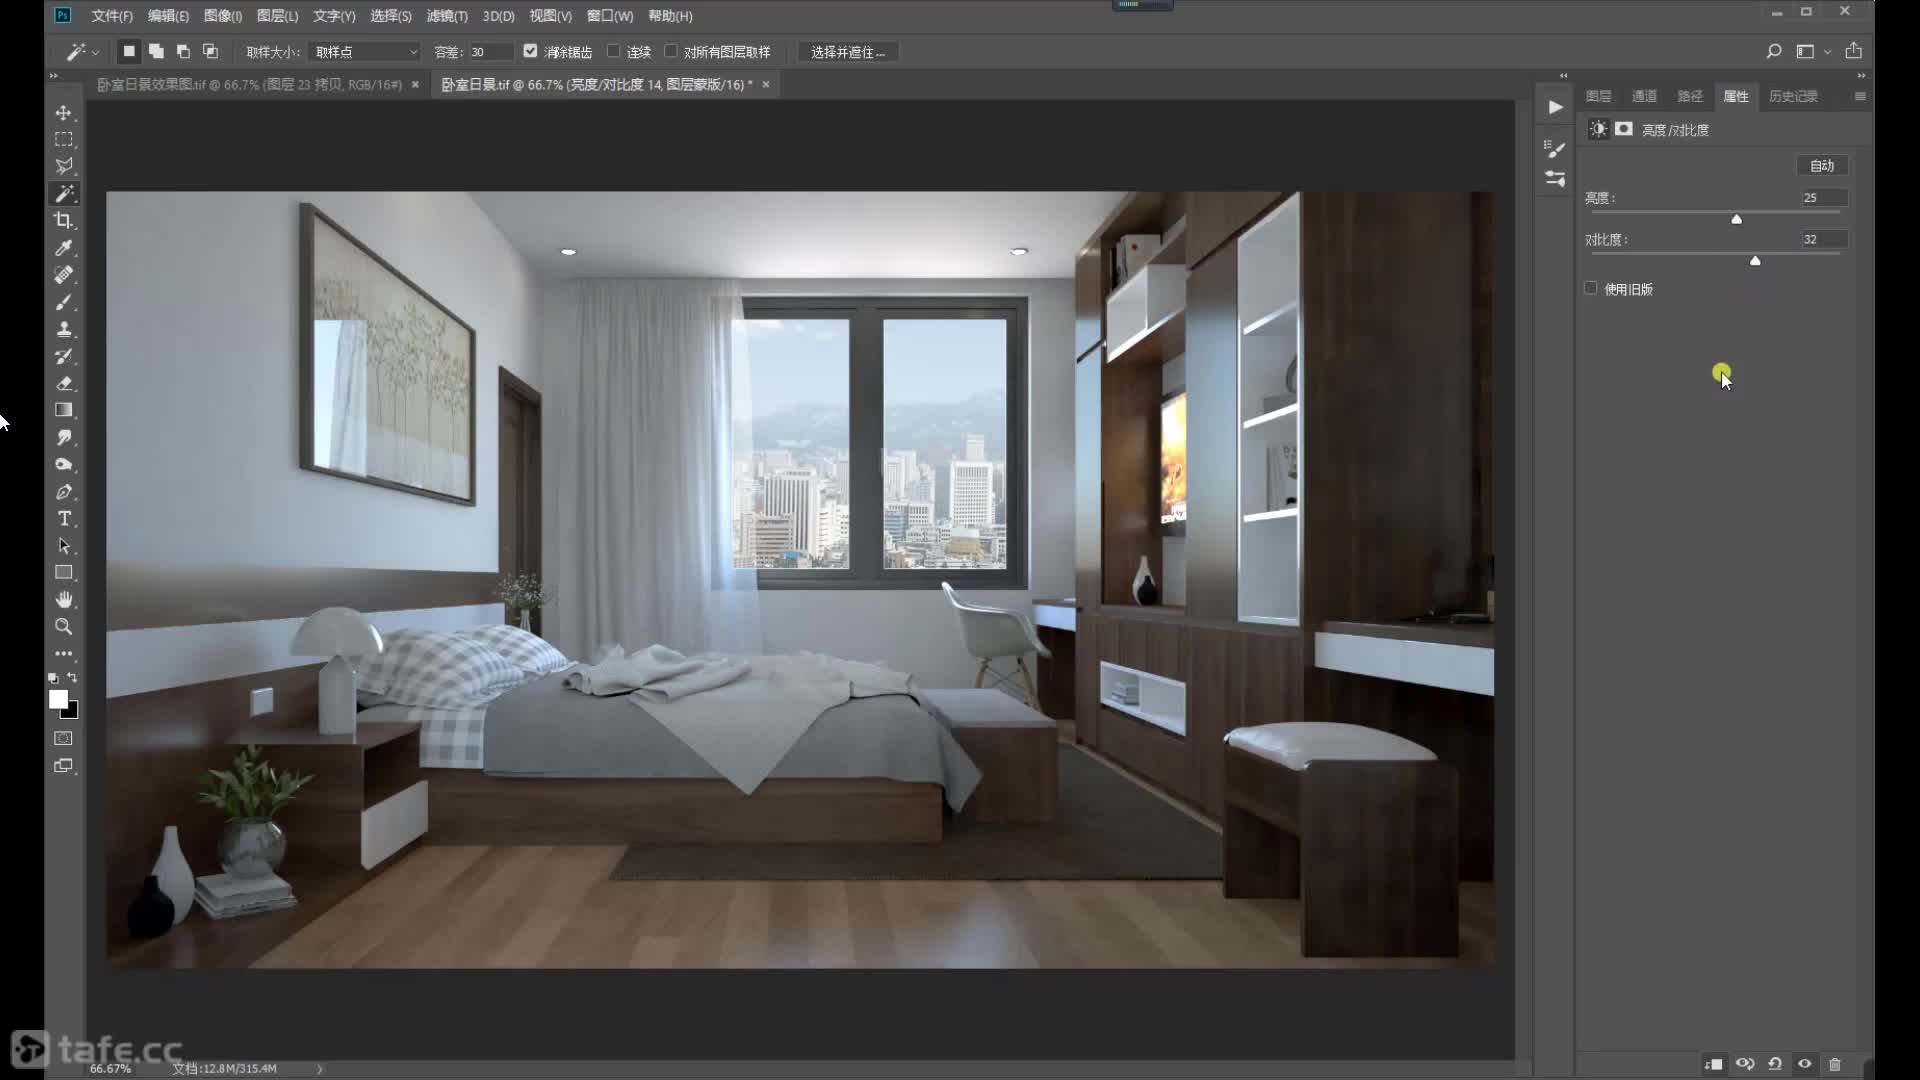
Task: Open the 取样大小 sample size dropdown
Action: coord(365,52)
